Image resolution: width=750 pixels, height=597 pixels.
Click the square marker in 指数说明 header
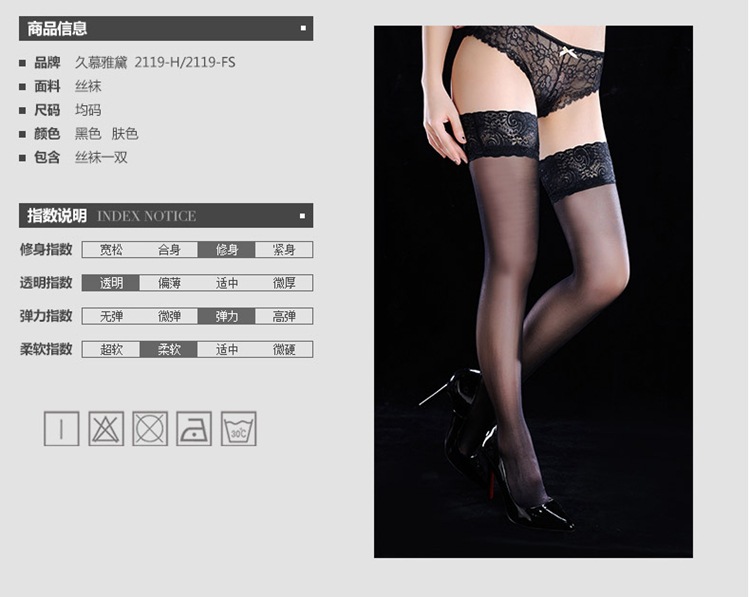click(303, 216)
